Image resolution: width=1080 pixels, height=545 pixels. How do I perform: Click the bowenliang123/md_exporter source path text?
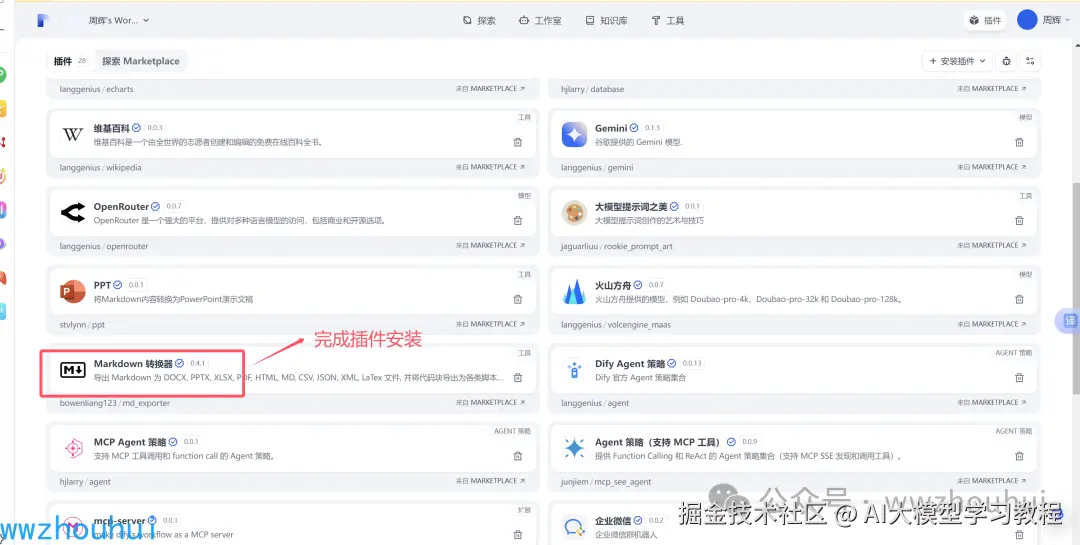pos(114,403)
